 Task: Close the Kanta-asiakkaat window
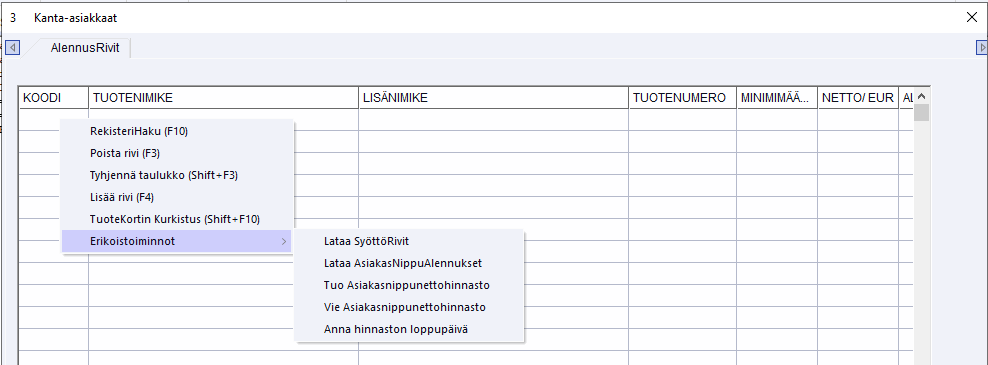click(971, 18)
